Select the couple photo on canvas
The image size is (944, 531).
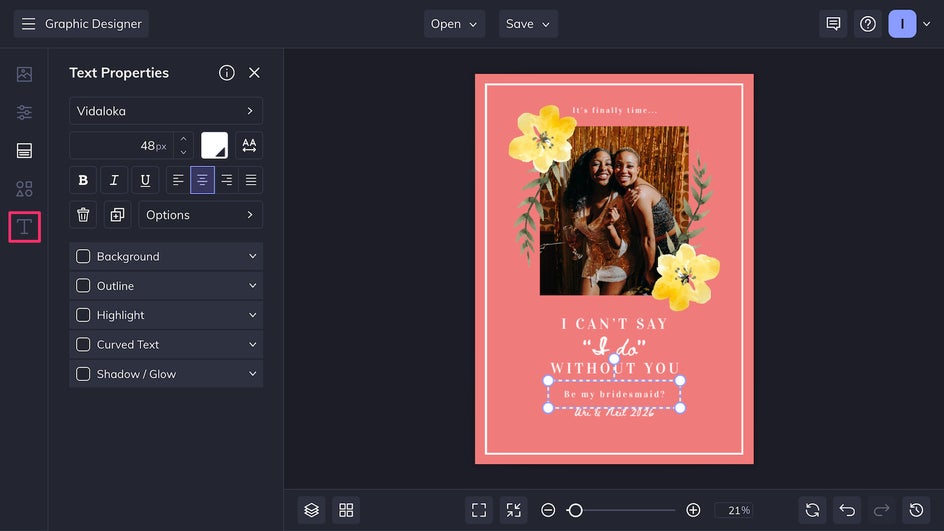tap(614, 211)
